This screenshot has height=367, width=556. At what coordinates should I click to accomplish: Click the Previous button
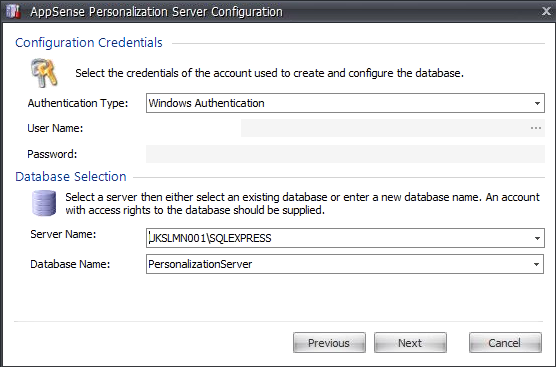pos(329,343)
